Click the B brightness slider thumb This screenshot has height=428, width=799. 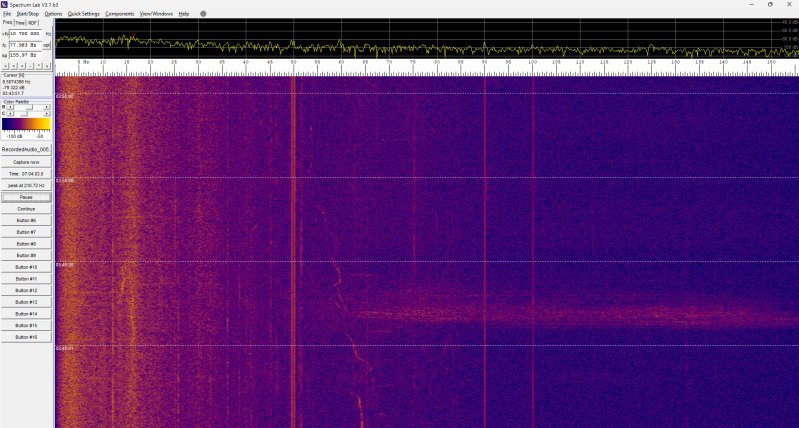click(x=29, y=107)
